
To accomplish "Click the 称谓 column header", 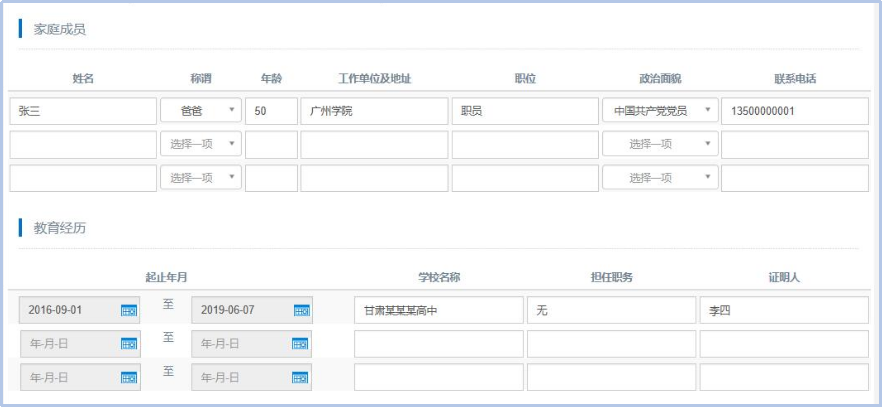I will (x=201, y=79).
